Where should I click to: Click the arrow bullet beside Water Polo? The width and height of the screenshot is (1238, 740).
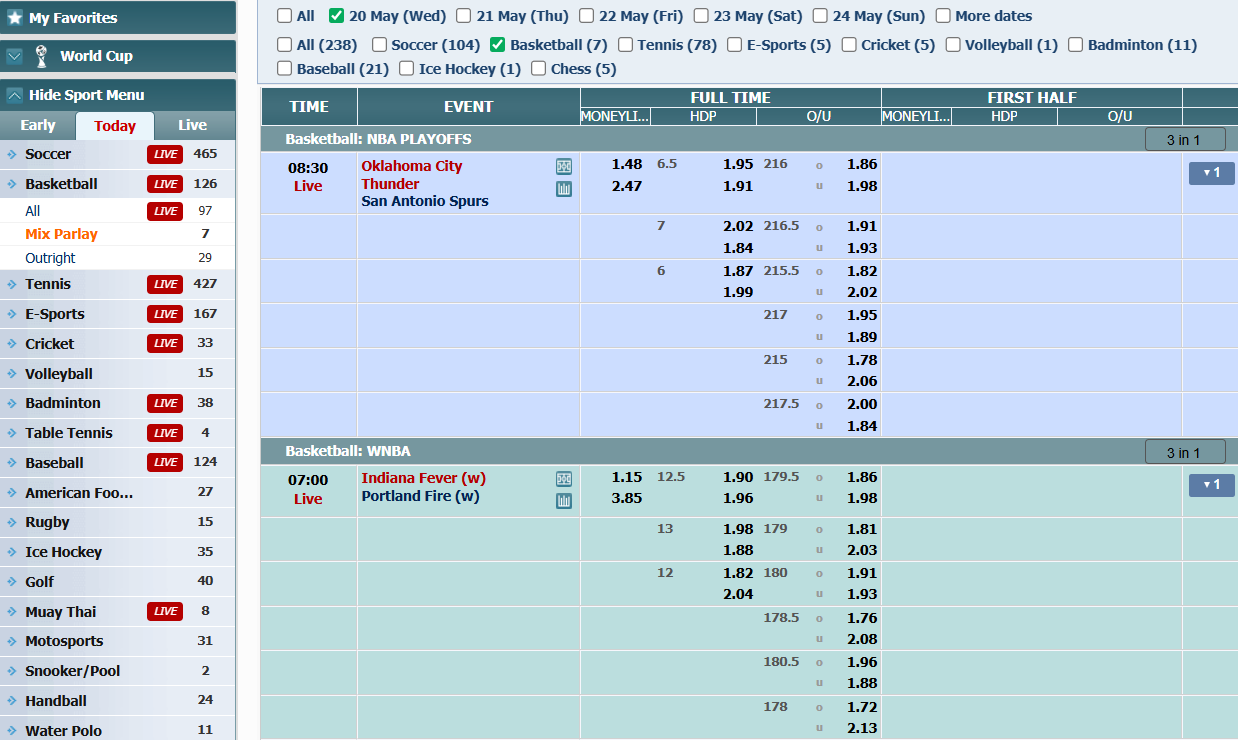(11, 731)
